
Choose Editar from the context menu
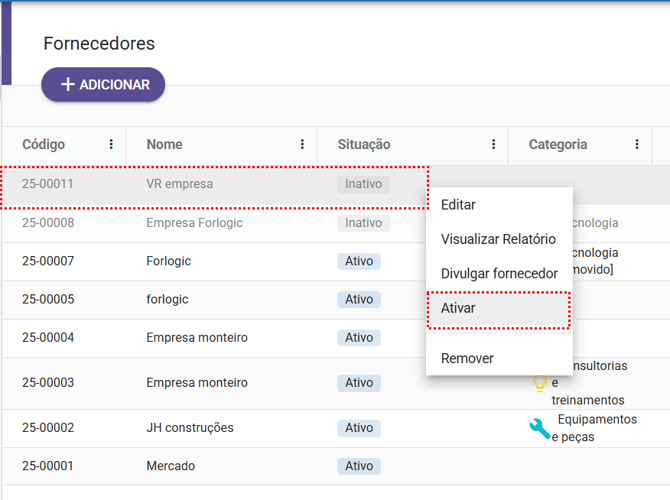point(458,205)
